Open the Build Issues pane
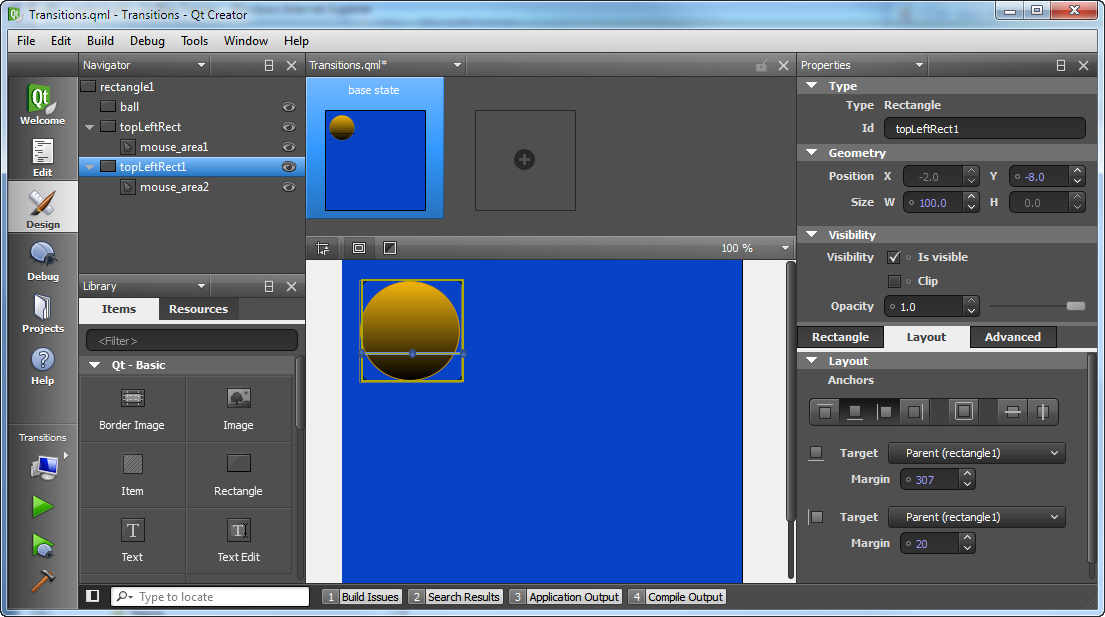 click(370, 597)
